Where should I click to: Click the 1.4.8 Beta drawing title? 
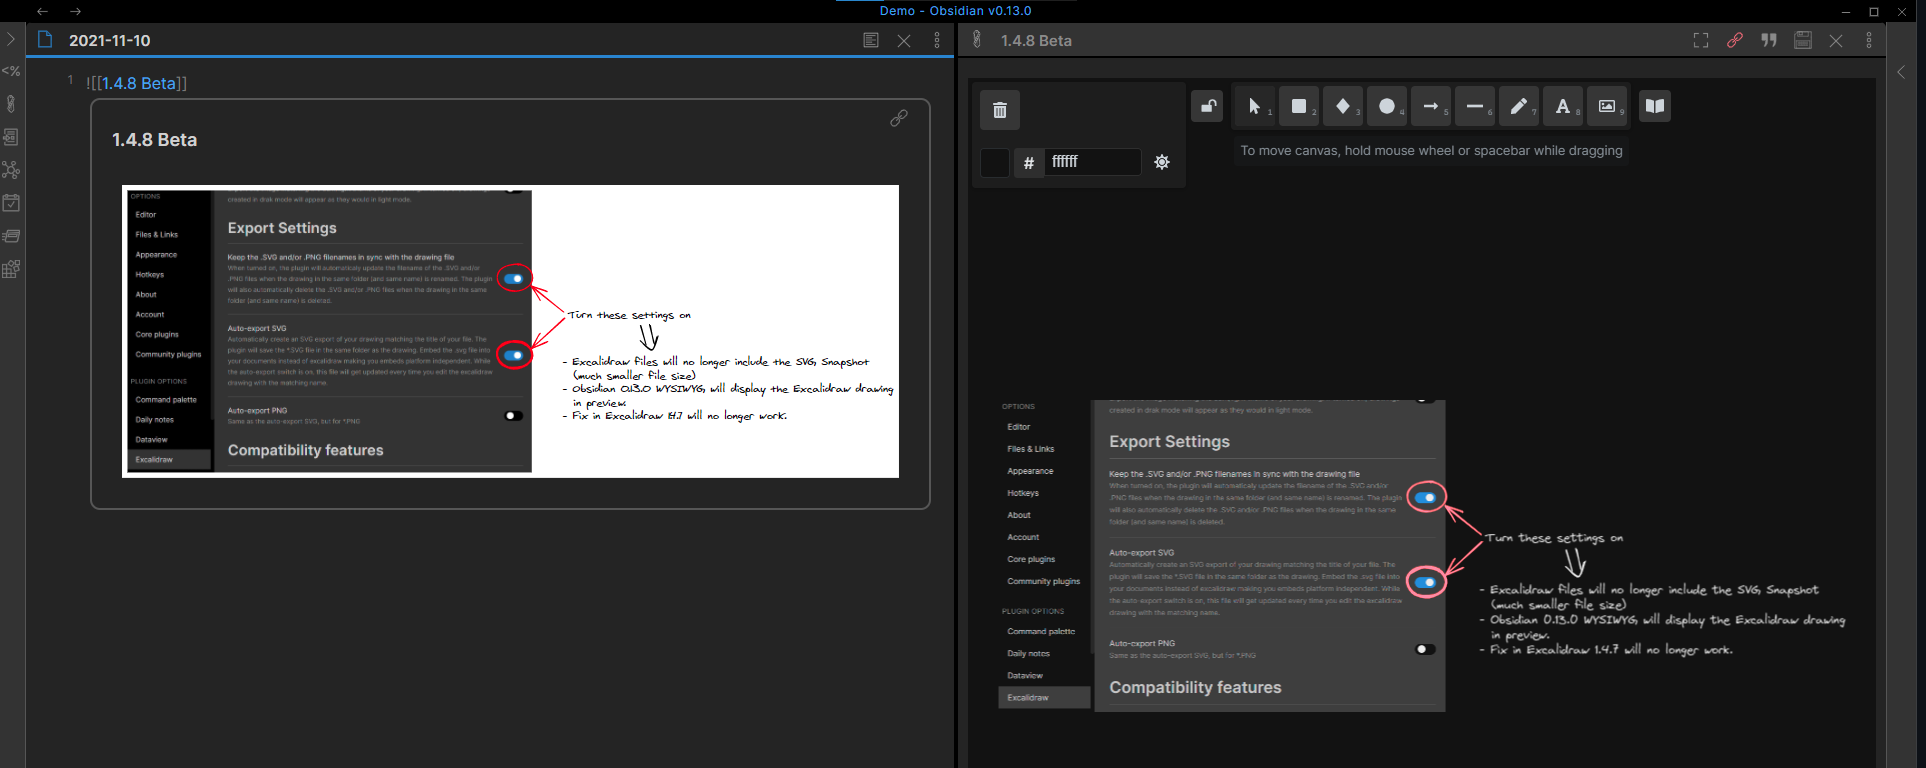coord(1036,41)
